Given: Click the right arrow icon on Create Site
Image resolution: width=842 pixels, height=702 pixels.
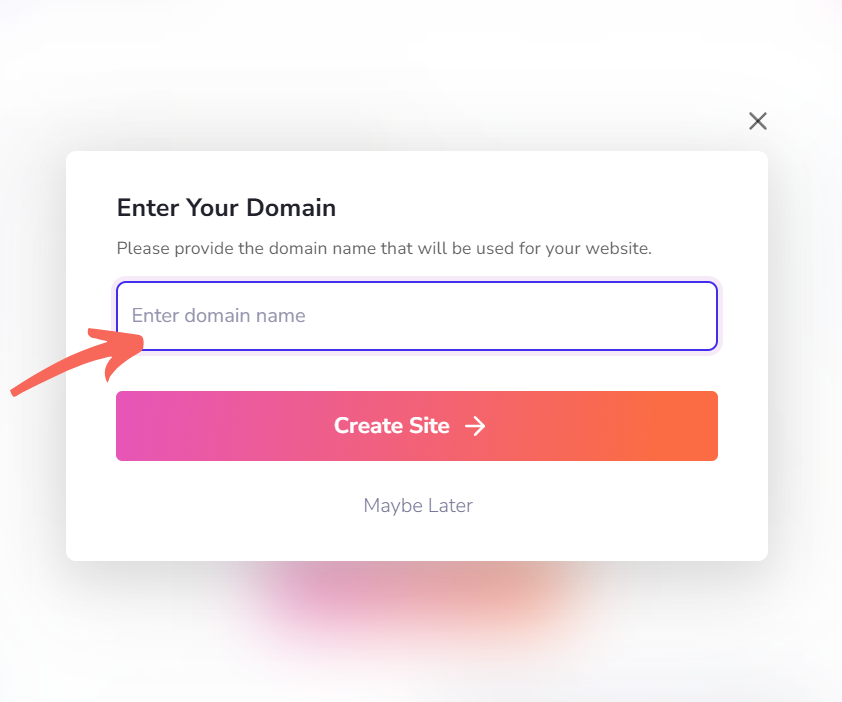Looking at the screenshot, I should pyautogui.click(x=475, y=426).
